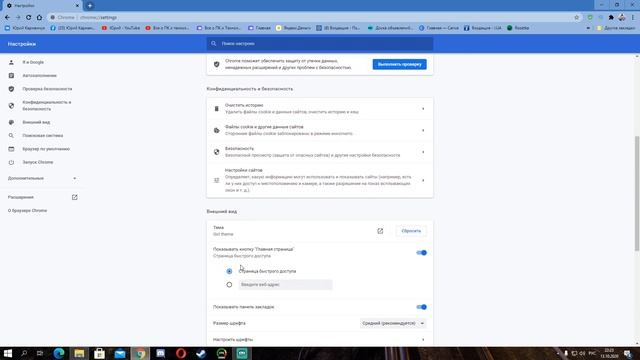Select the 'Страница быстрого доступа' radio button

click(x=229, y=271)
